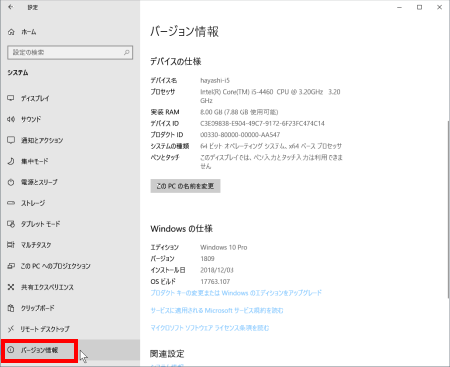This screenshot has width=450, height=367.
Task: Select リモート デスクトップ in the sidebar
Action: (70, 329)
